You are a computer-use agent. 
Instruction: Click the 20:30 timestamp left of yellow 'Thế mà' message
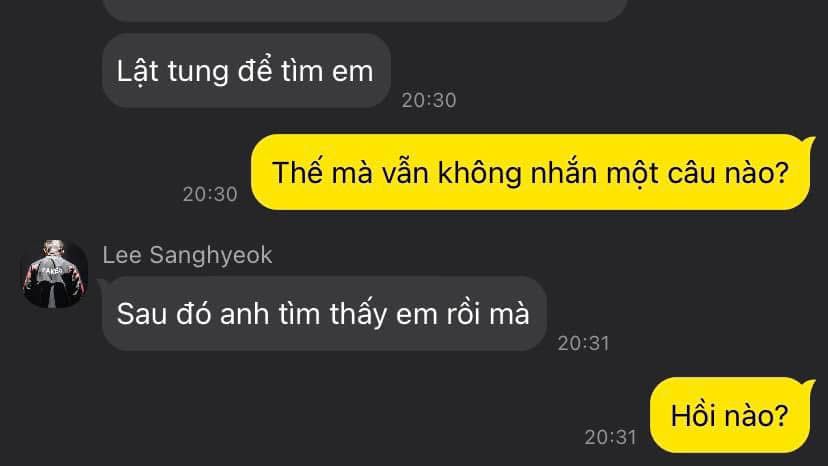pos(210,194)
